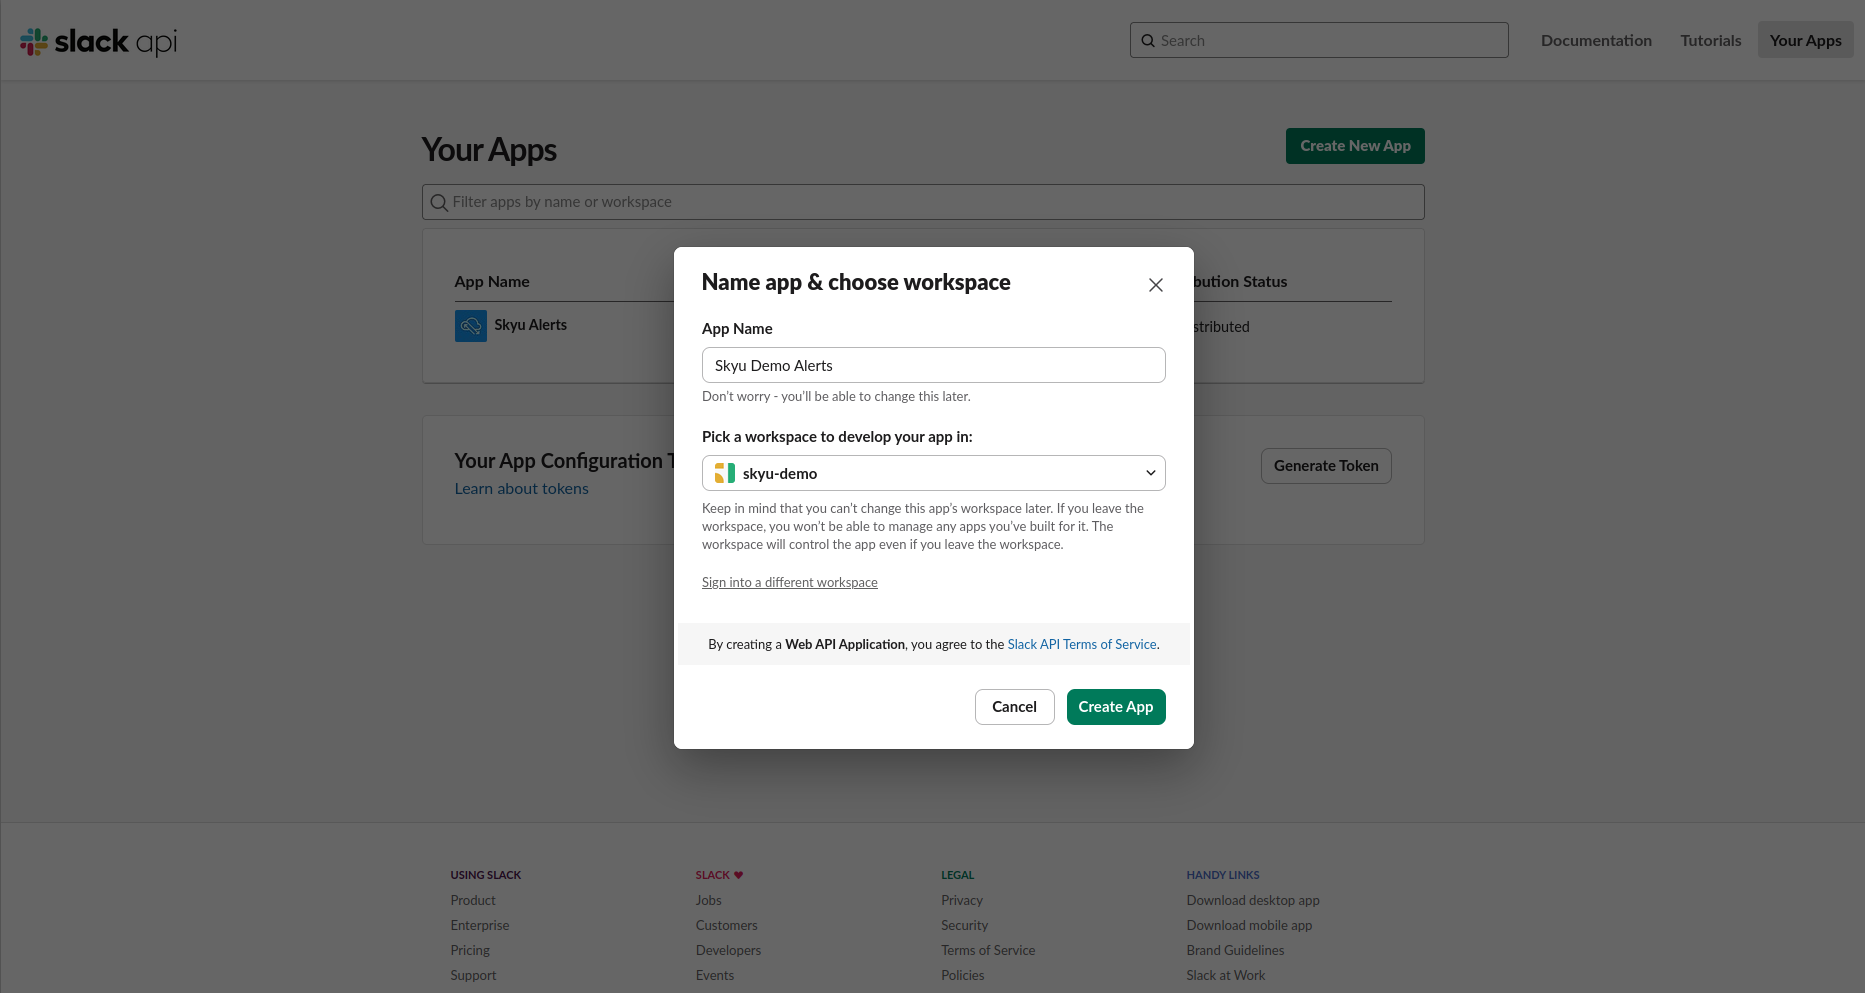Open the Enterprise footer link
The height and width of the screenshot is (993, 1865).
coord(480,925)
